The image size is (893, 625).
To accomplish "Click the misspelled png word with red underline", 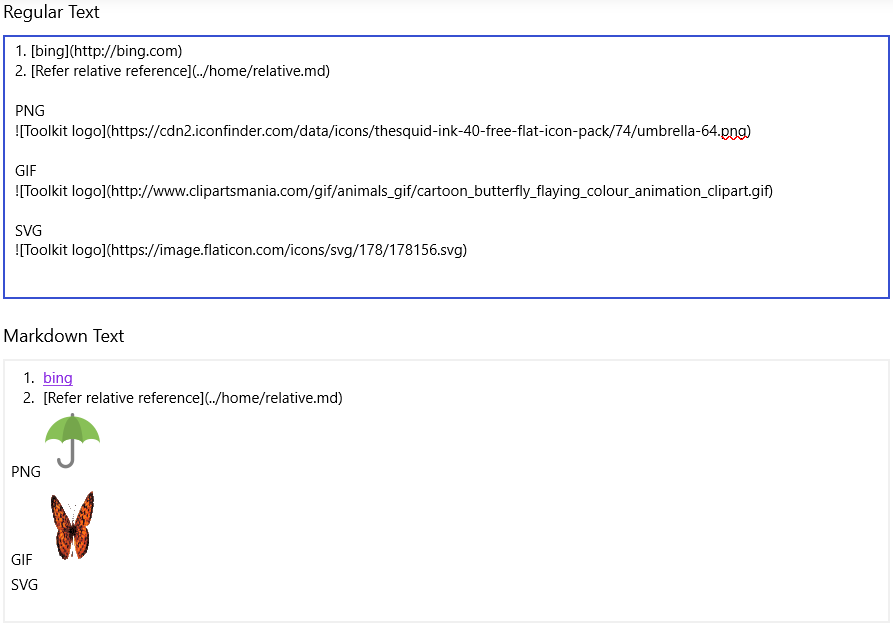I will pos(735,130).
